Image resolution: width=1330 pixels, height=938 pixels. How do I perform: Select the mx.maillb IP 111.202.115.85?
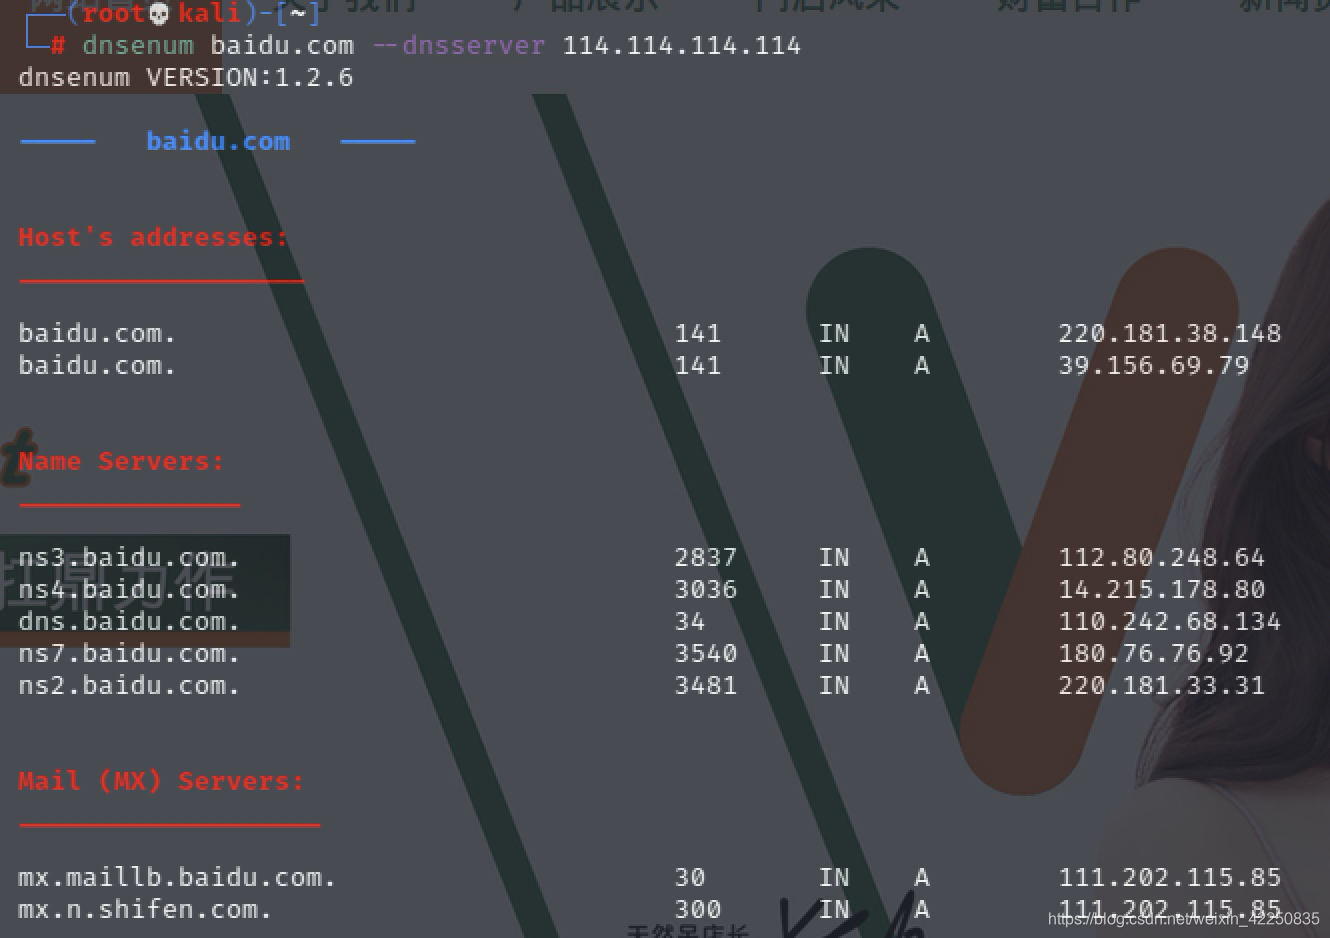1170,877
